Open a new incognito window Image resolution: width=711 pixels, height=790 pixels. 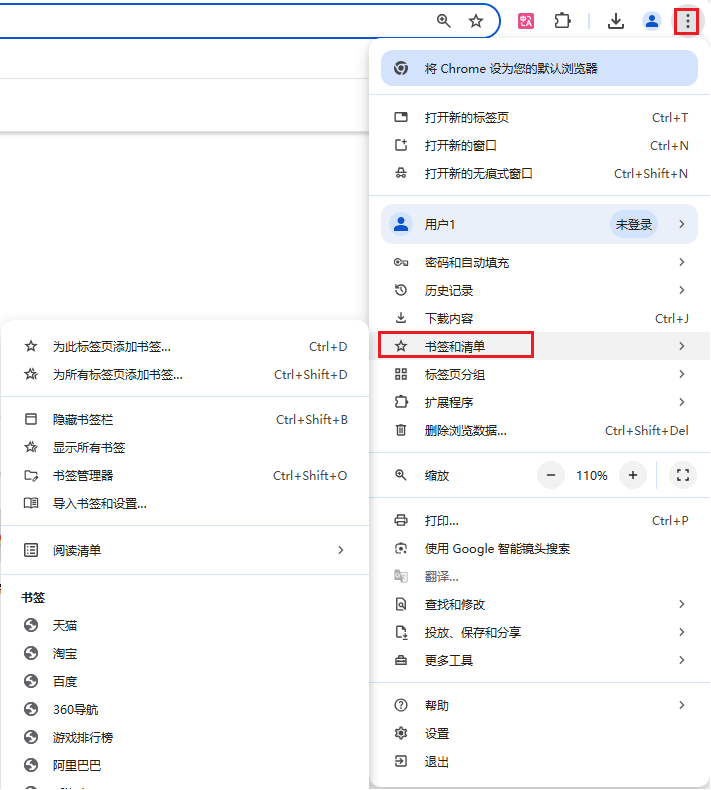point(539,174)
